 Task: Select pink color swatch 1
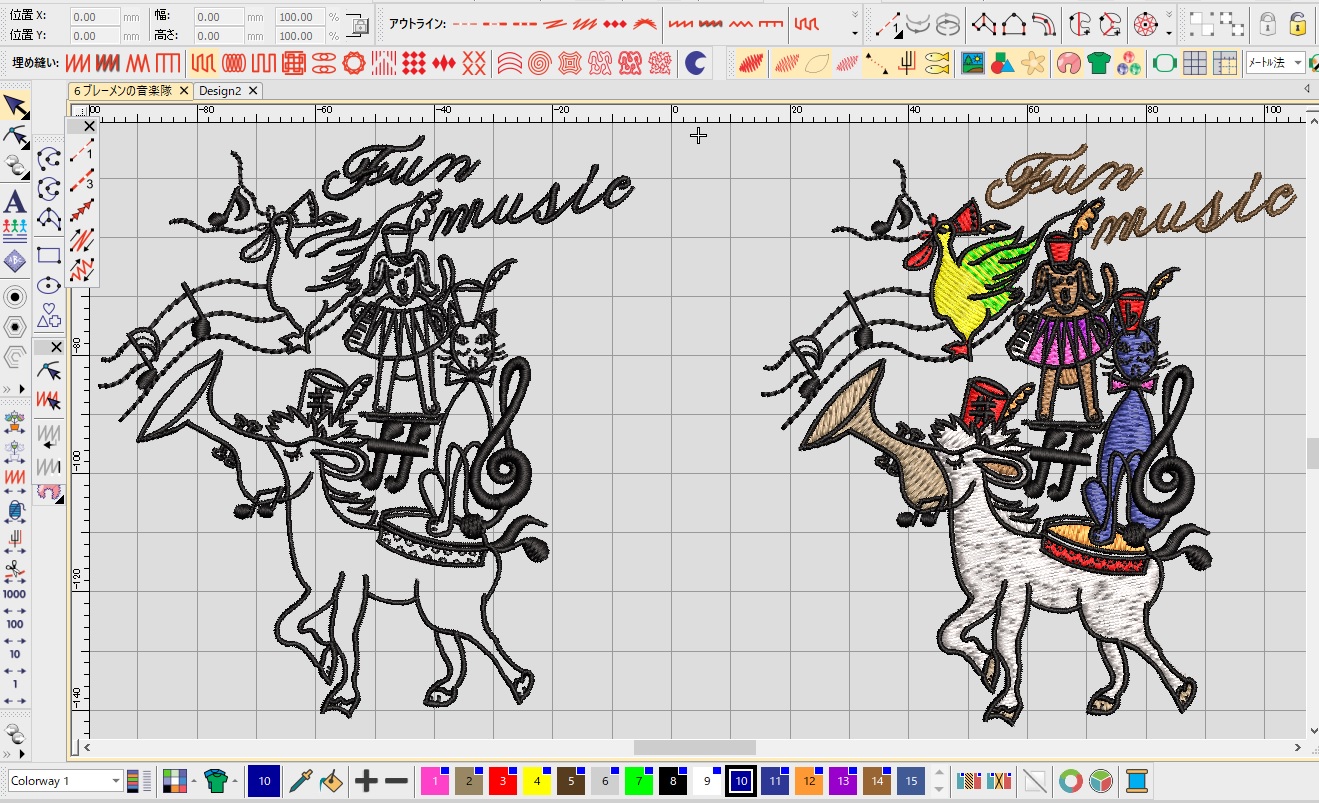435,781
